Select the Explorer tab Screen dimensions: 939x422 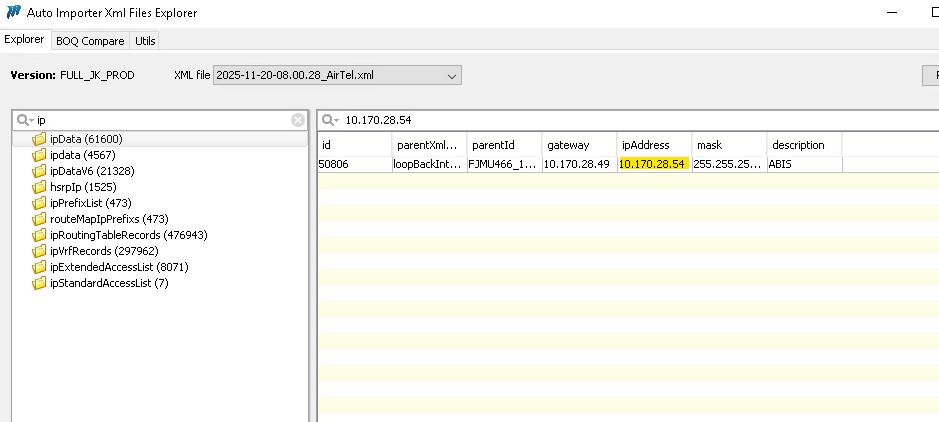(25, 40)
